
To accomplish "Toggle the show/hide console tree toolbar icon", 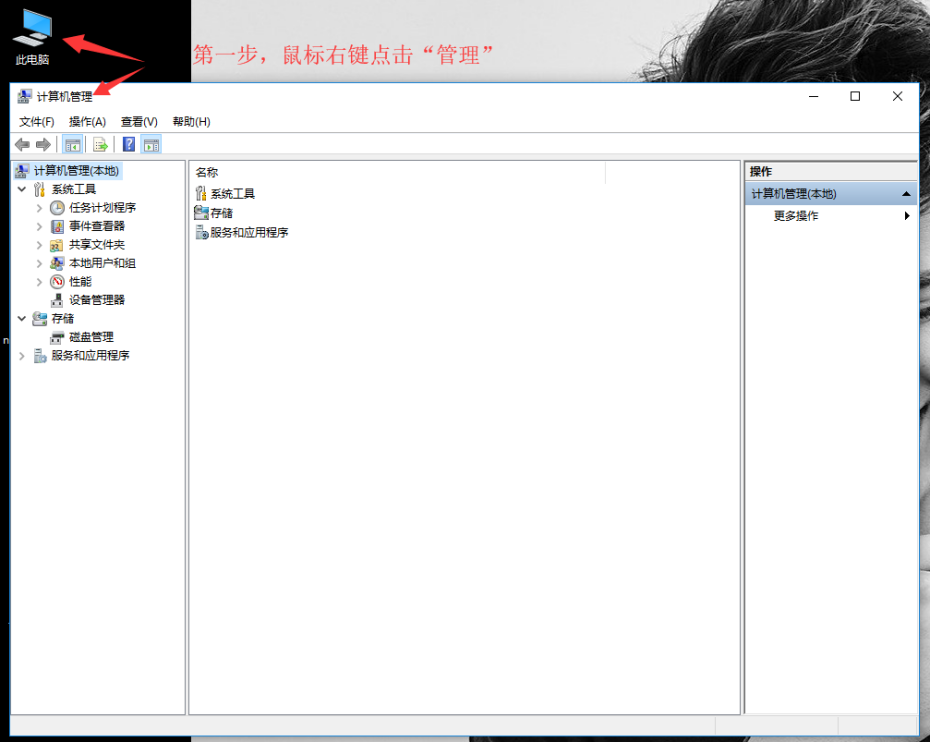I will (x=72, y=144).
